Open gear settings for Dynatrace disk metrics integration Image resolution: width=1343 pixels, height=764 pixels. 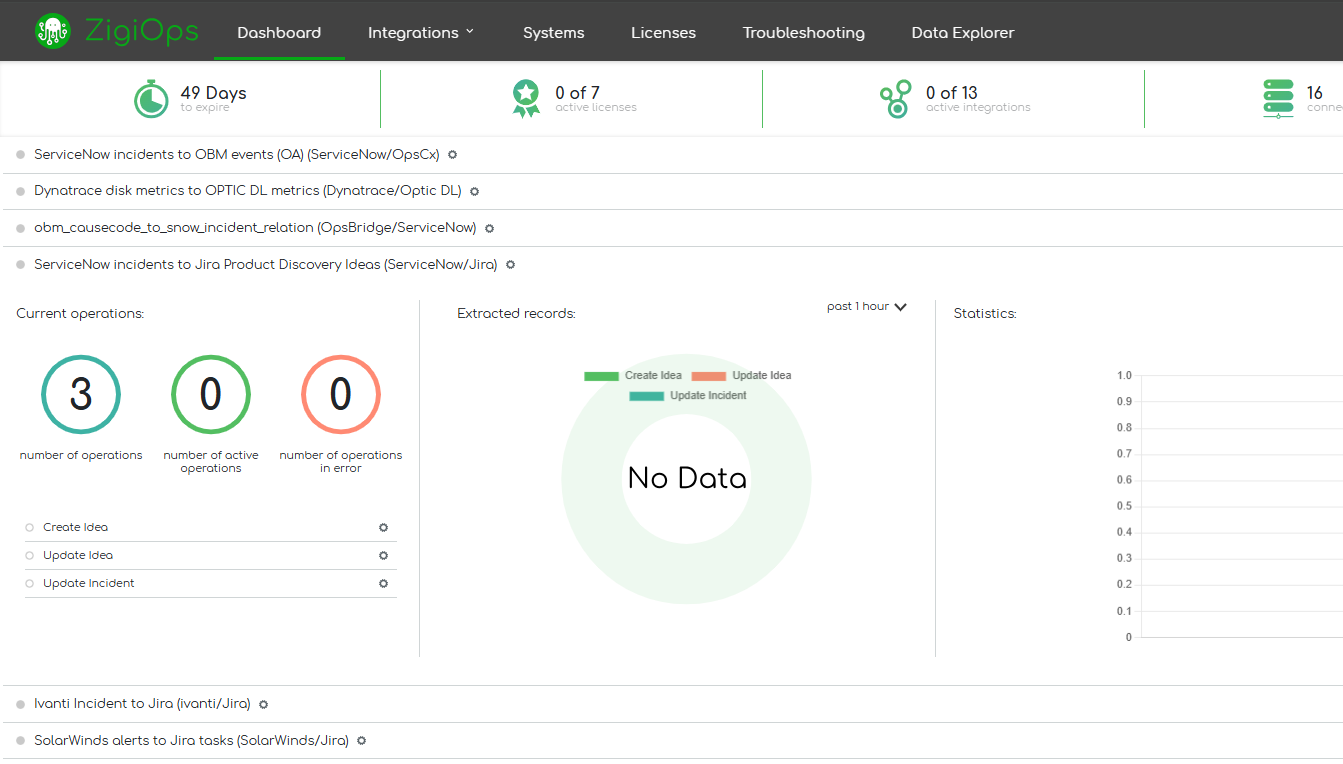474,191
